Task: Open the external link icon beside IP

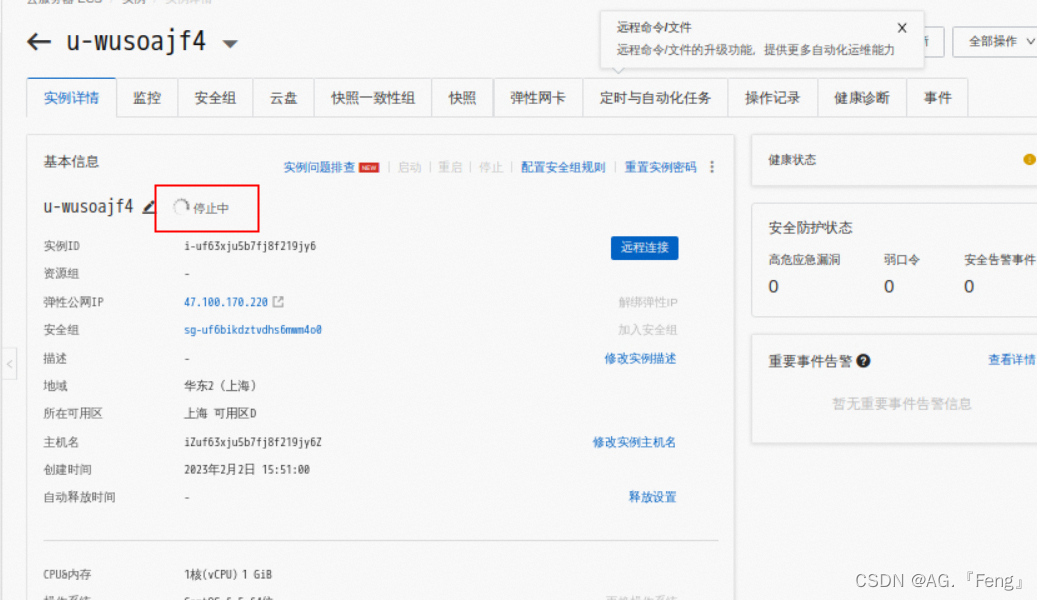Action: [x=278, y=302]
